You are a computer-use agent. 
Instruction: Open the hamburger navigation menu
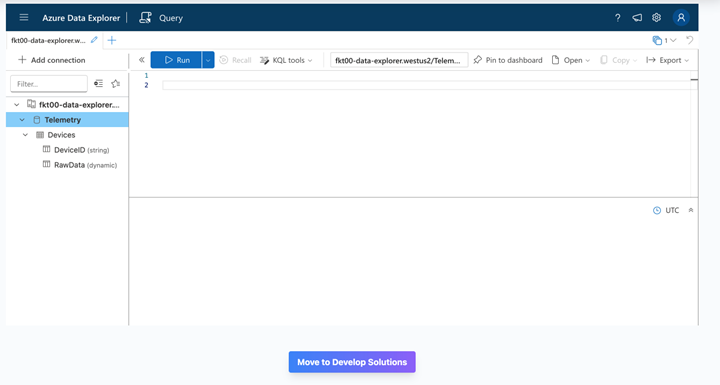click(24, 17)
